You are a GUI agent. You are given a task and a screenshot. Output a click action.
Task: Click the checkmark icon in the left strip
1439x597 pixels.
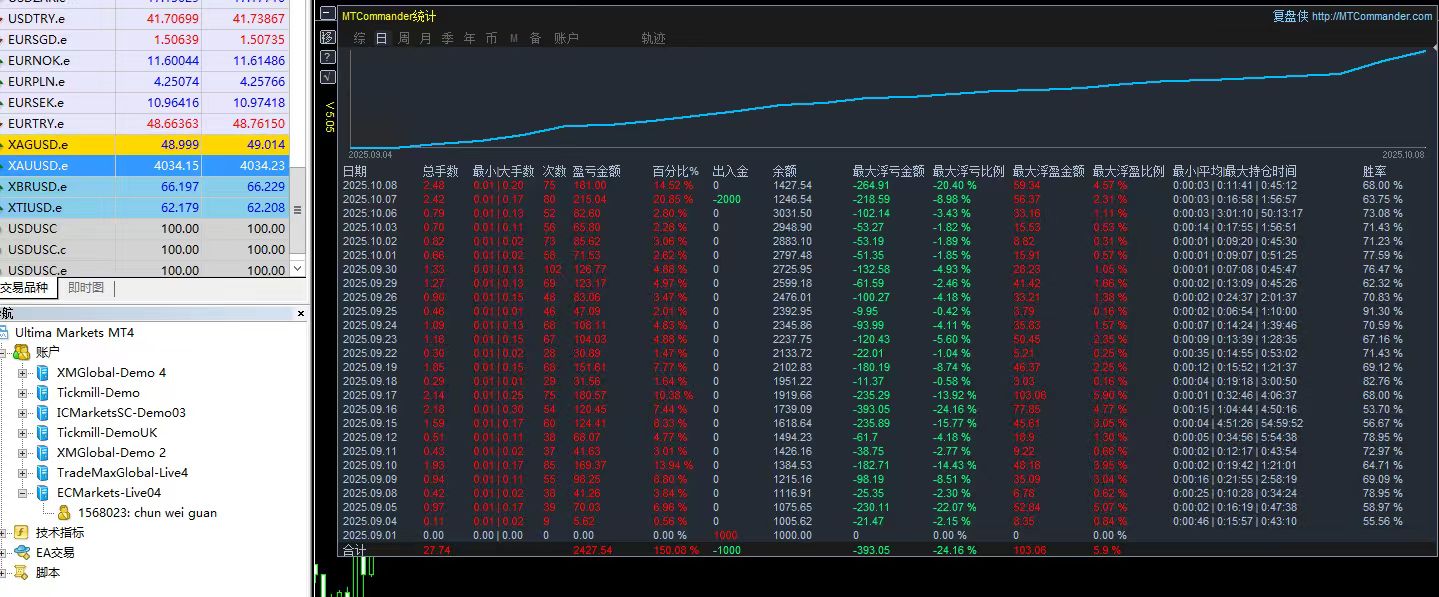tap(327, 77)
